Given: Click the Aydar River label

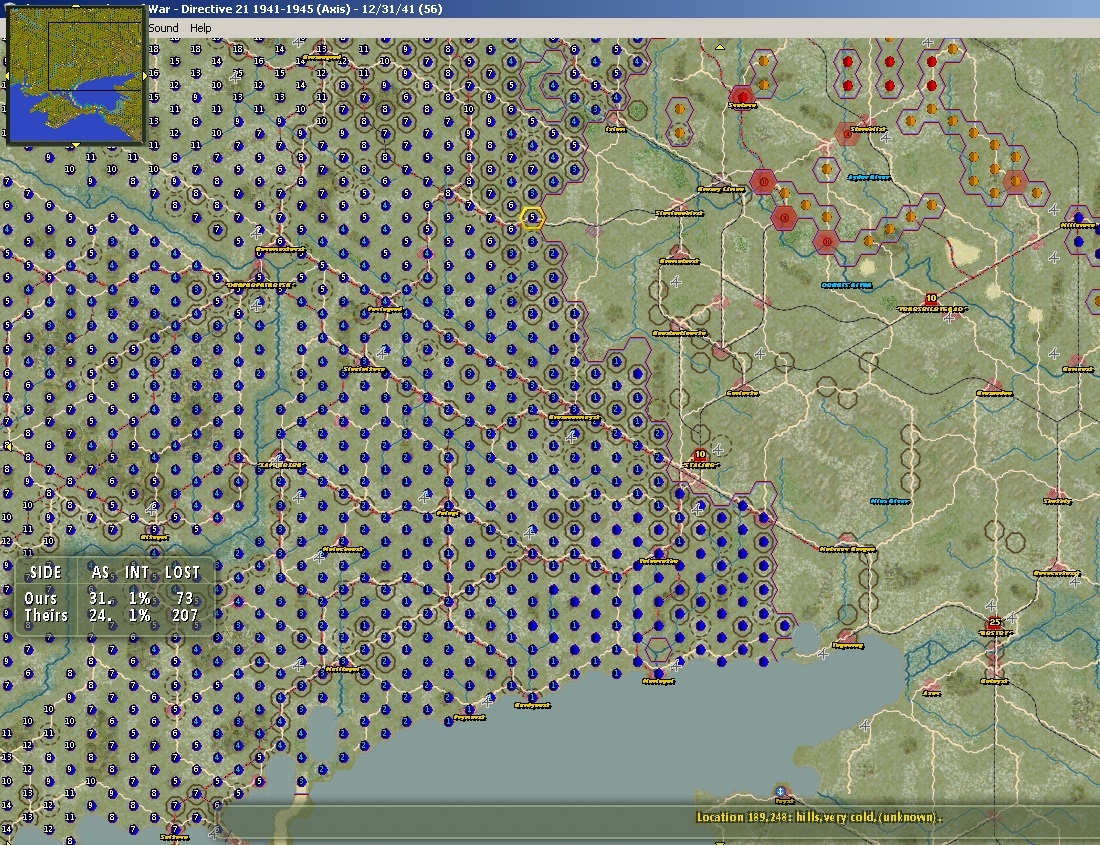Looking at the screenshot, I should click(869, 177).
